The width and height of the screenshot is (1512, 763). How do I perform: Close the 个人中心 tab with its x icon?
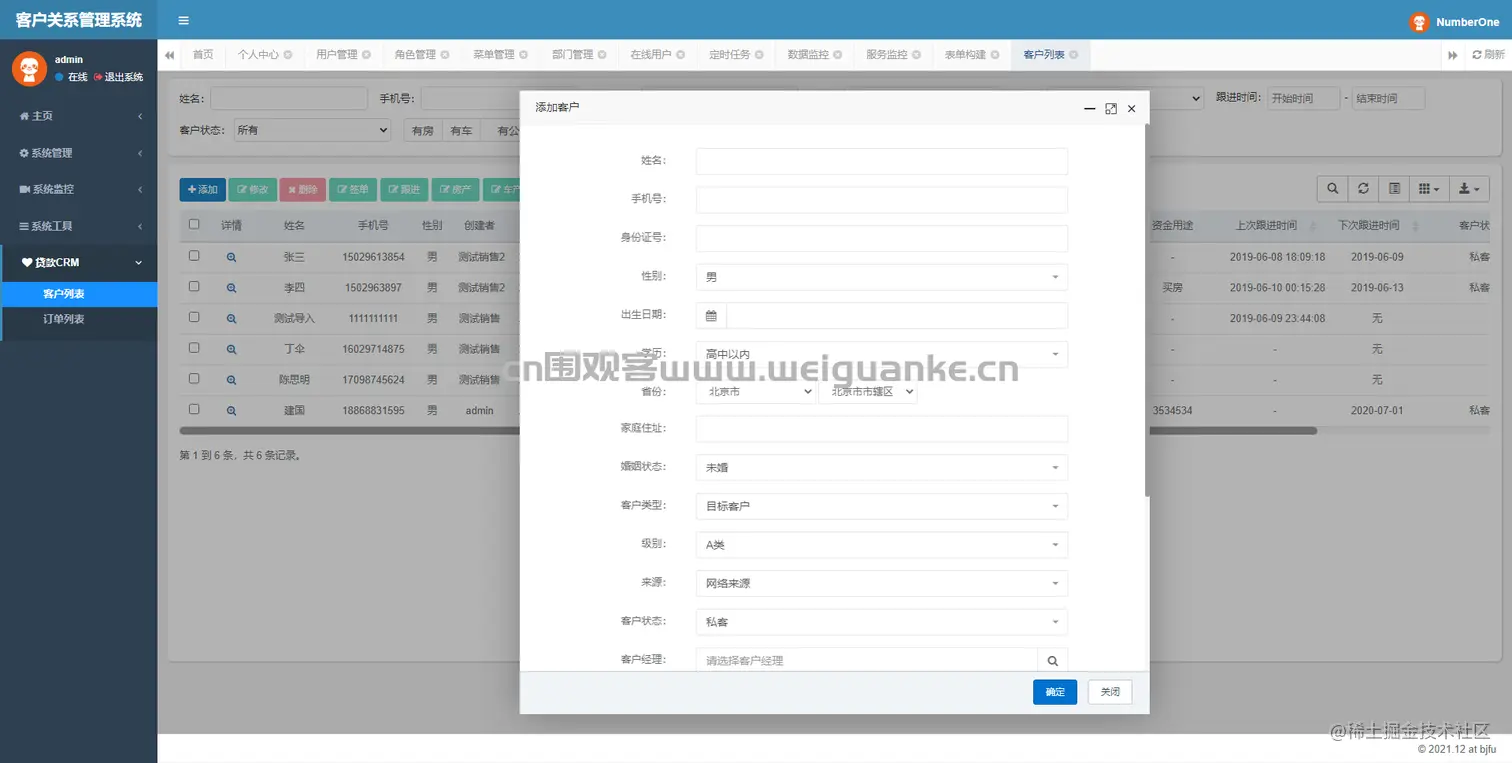point(288,55)
